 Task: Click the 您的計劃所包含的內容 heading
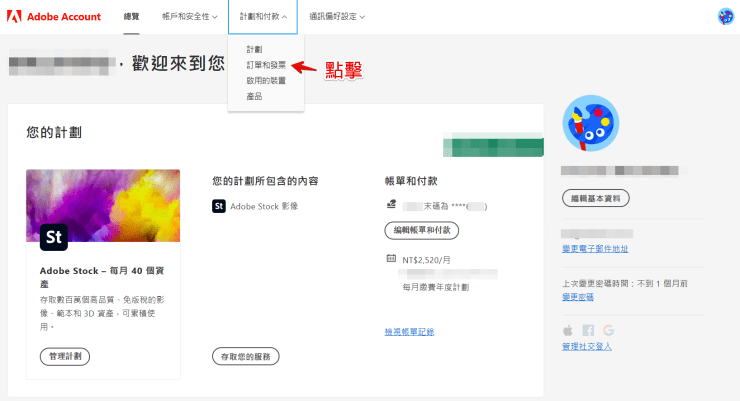(265, 181)
